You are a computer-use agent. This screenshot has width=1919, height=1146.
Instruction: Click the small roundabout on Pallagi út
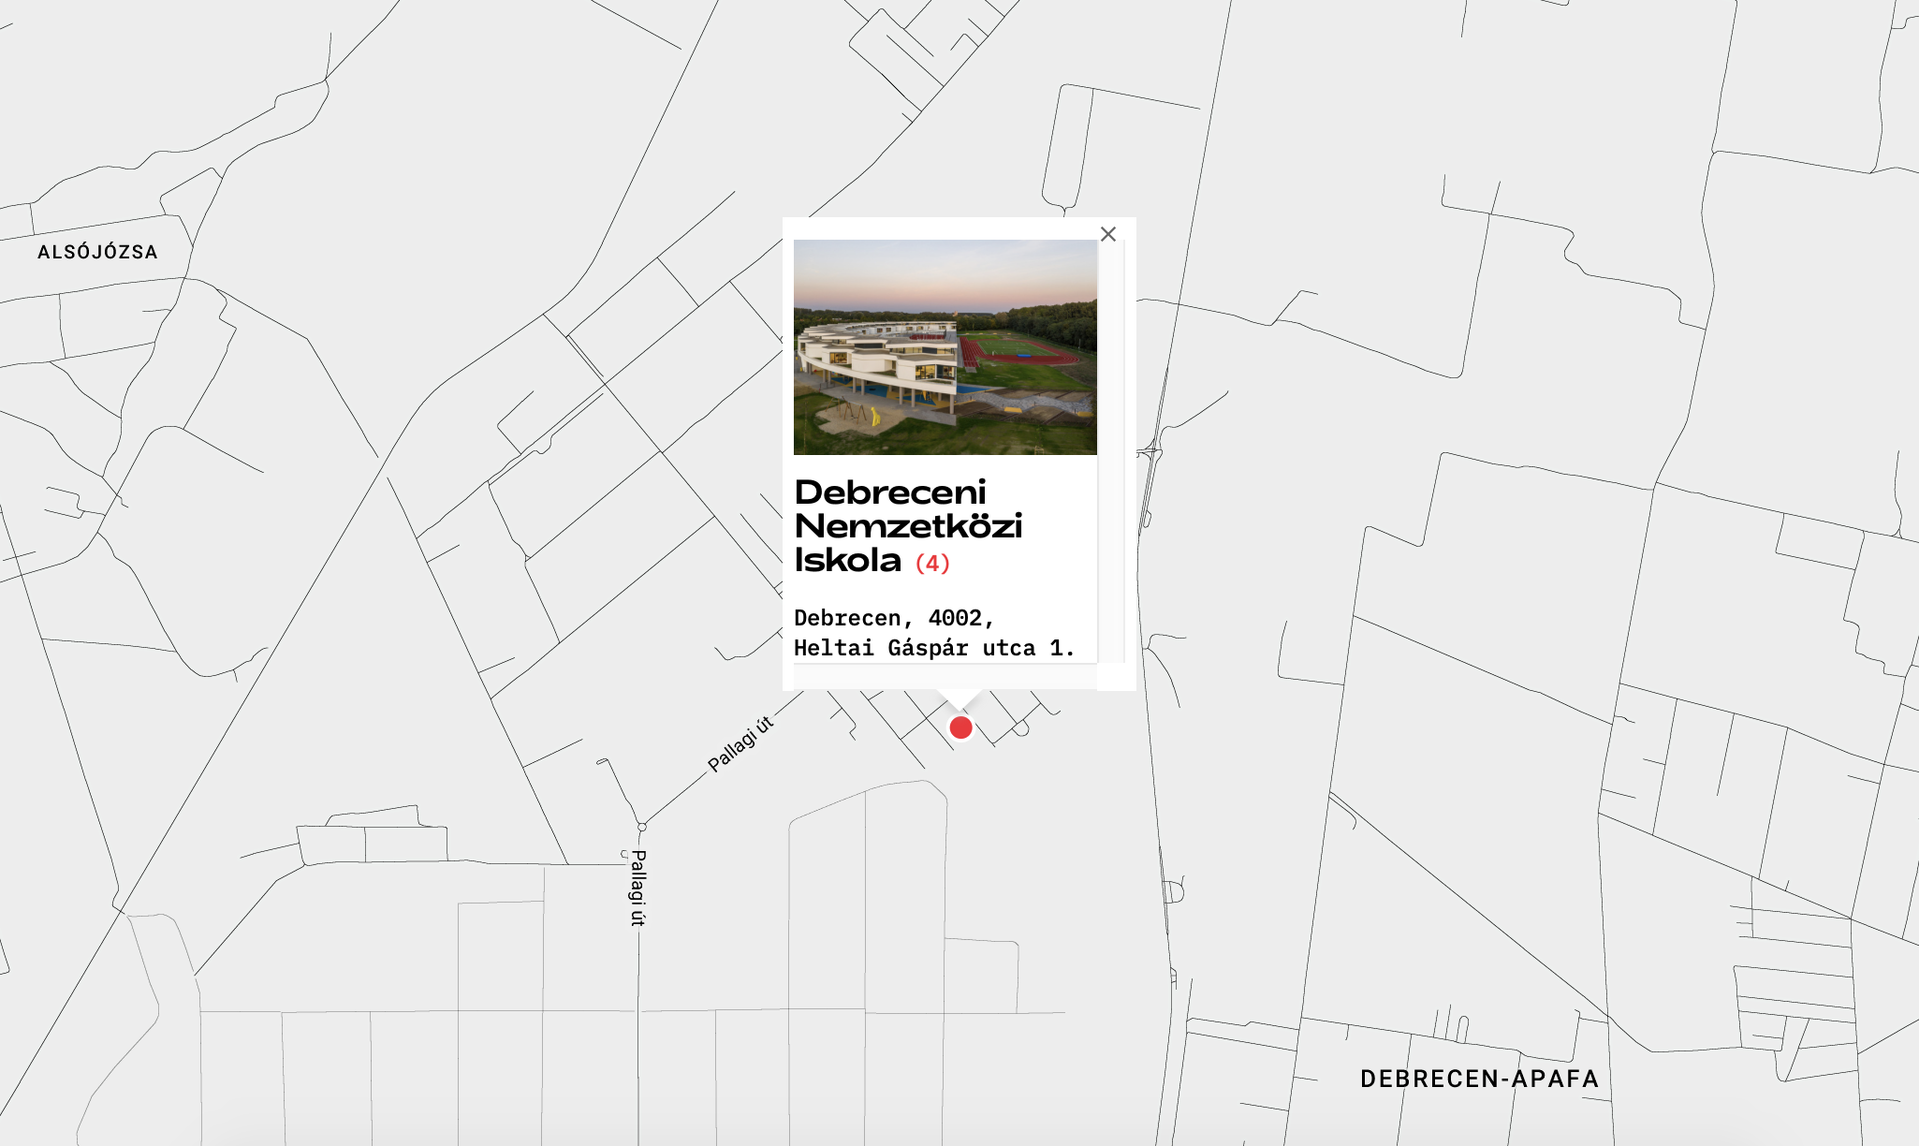[x=642, y=827]
